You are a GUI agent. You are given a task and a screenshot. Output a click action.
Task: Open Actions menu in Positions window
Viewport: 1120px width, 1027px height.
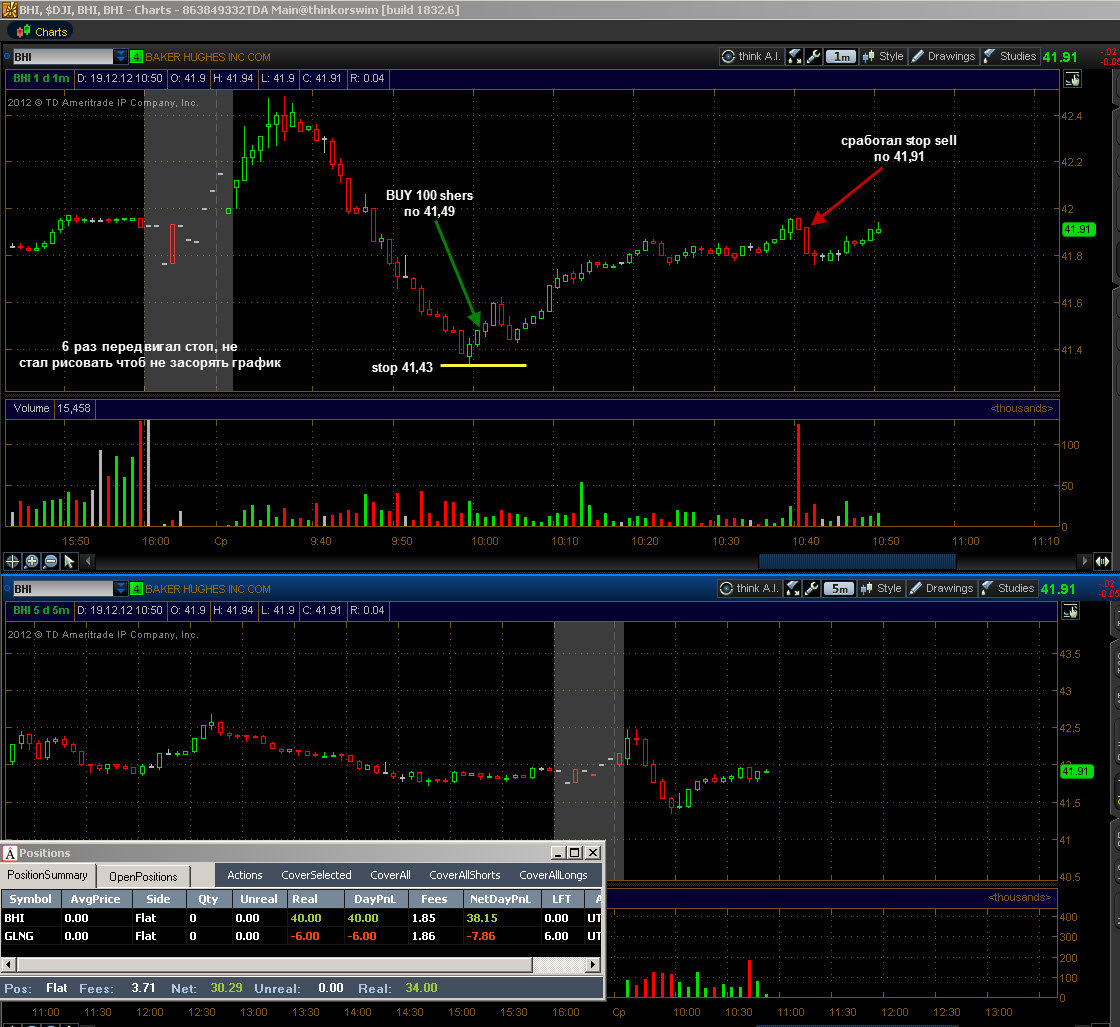click(x=245, y=875)
